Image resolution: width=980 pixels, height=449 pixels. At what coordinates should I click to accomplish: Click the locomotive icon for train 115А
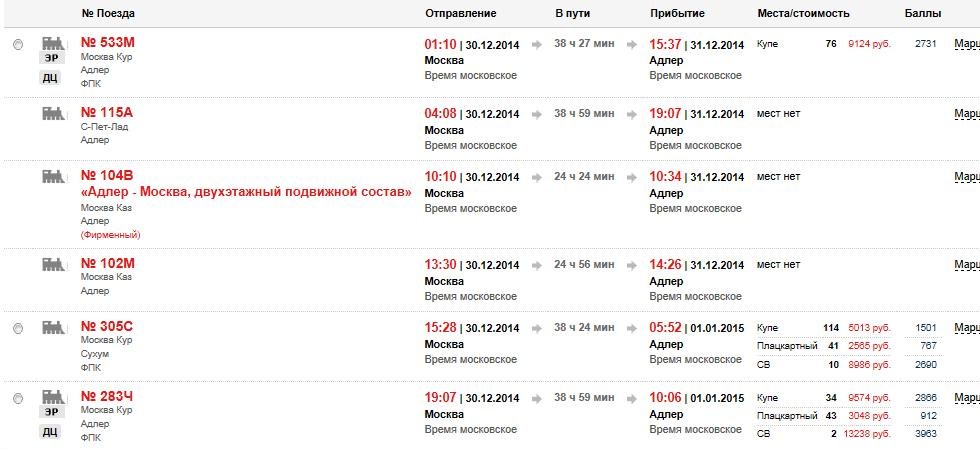52,114
